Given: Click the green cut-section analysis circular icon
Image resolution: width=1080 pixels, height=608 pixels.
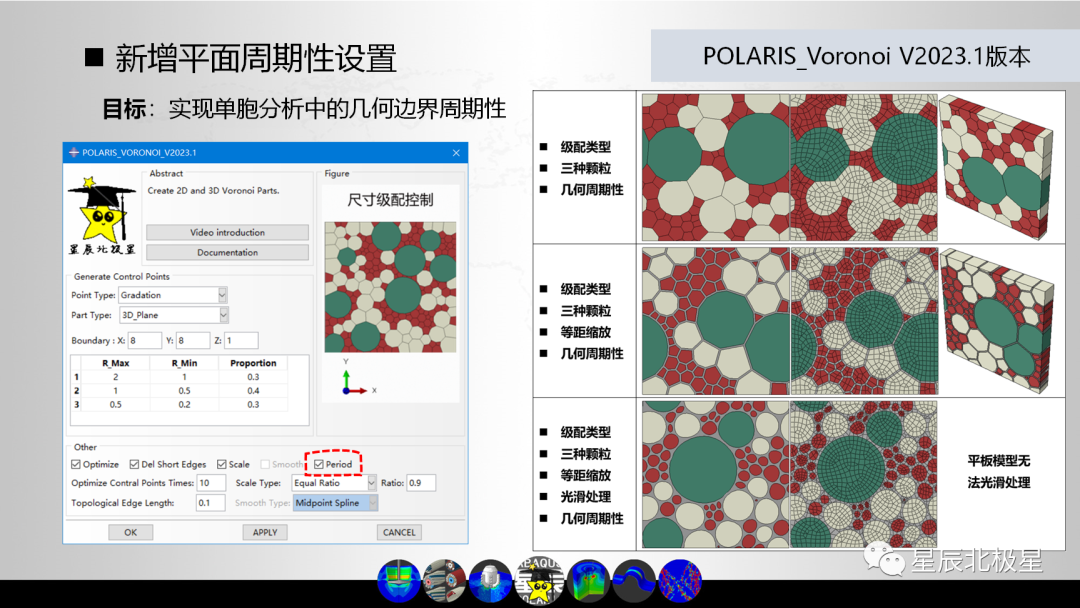Looking at the screenshot, I should 587,579.
